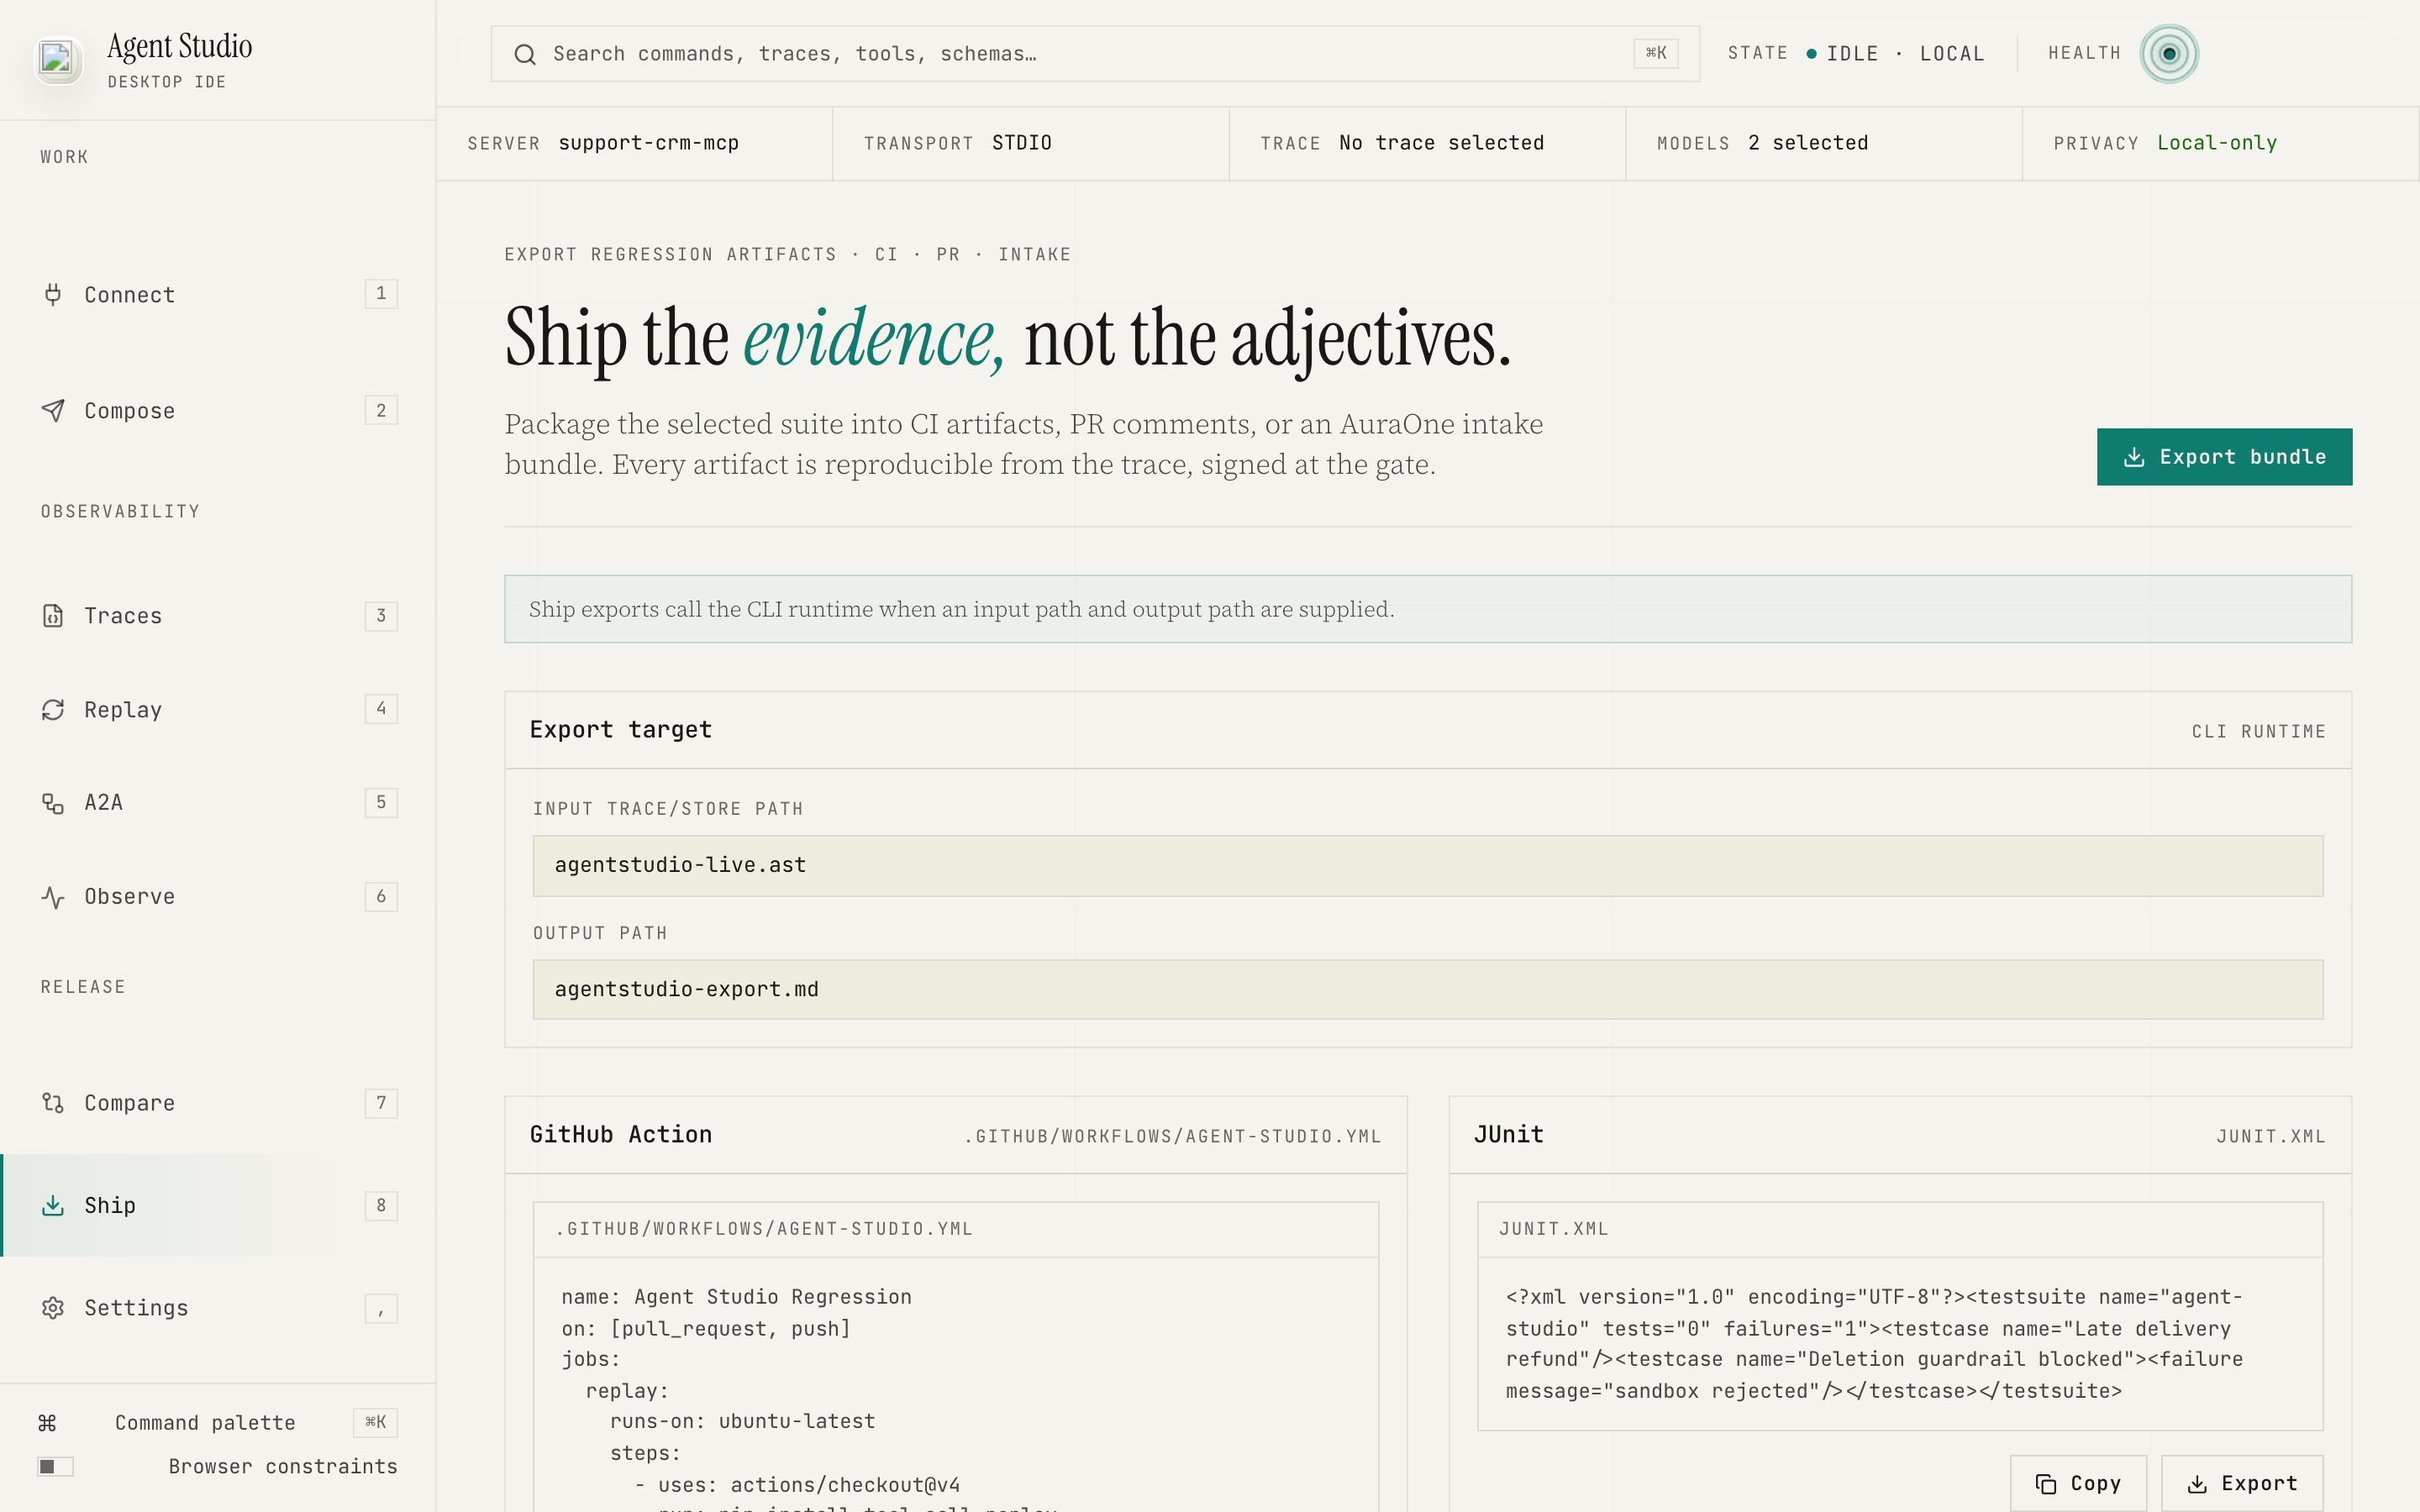Click the Compare branch icon

coord(53,1102)
